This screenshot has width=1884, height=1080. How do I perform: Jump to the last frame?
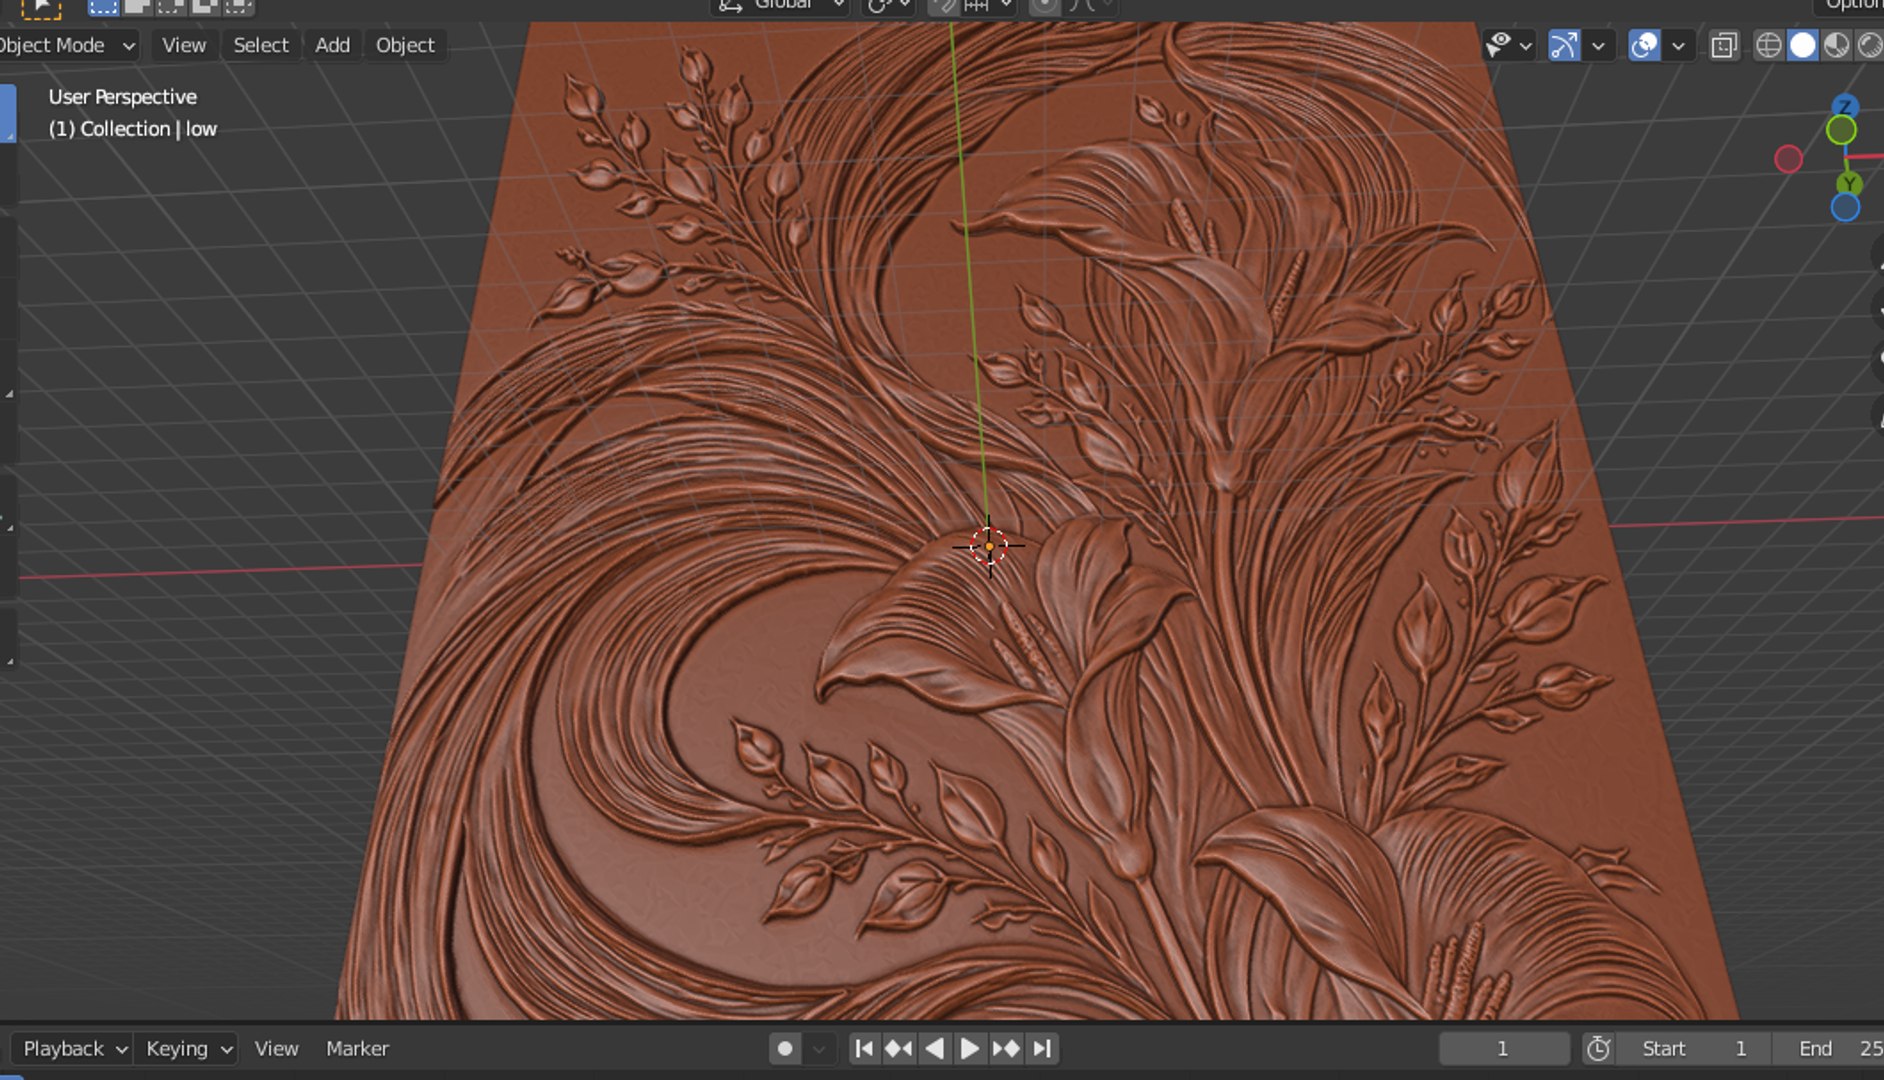[1042, 1048]
